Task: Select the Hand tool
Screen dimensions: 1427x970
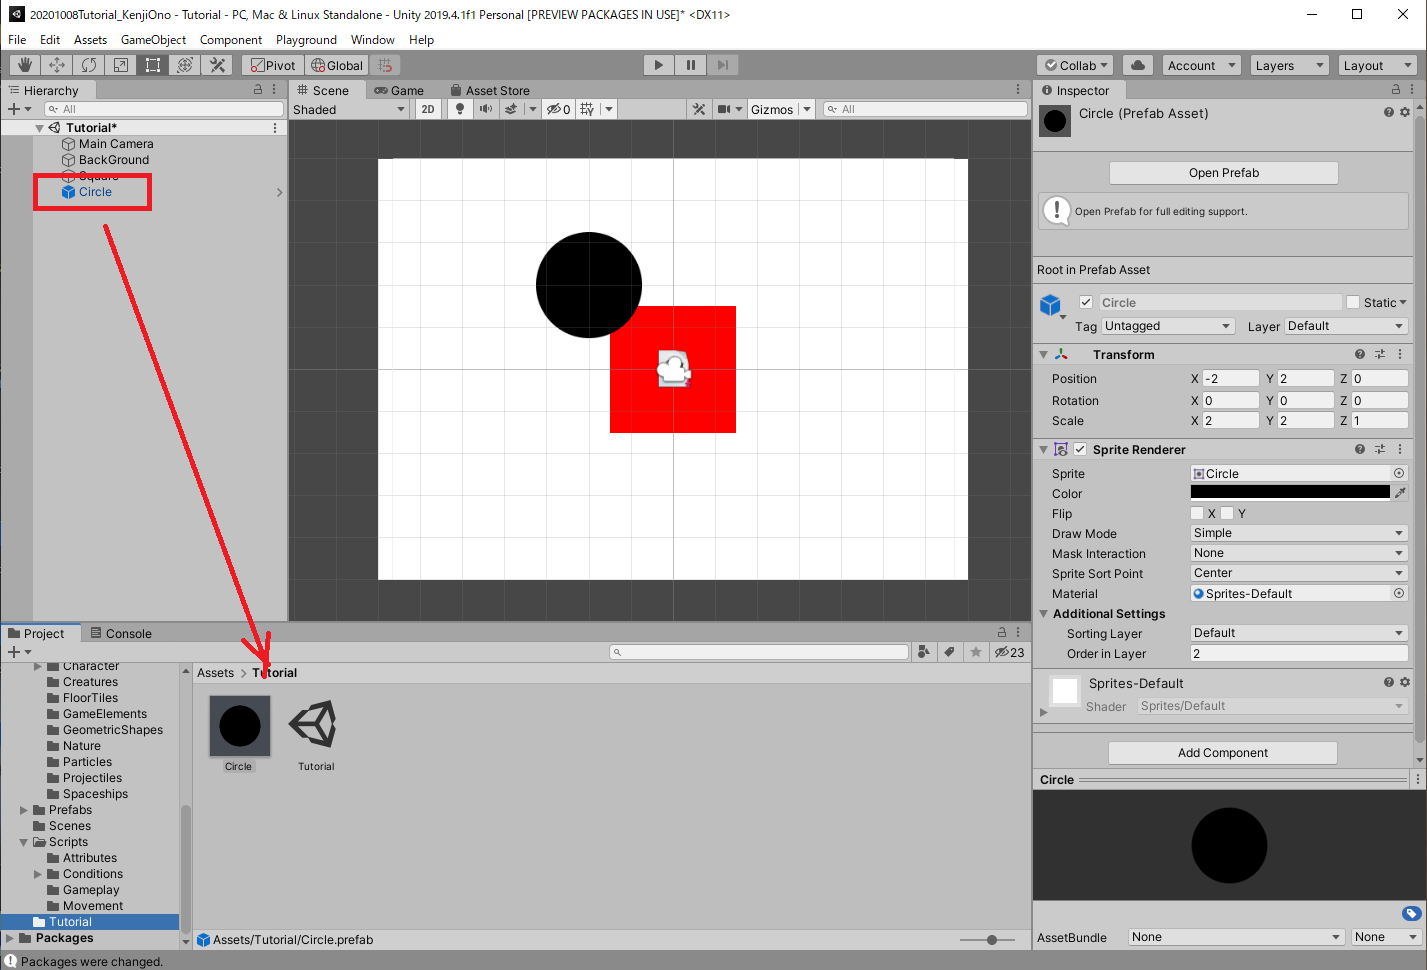Action: point(25,65)
